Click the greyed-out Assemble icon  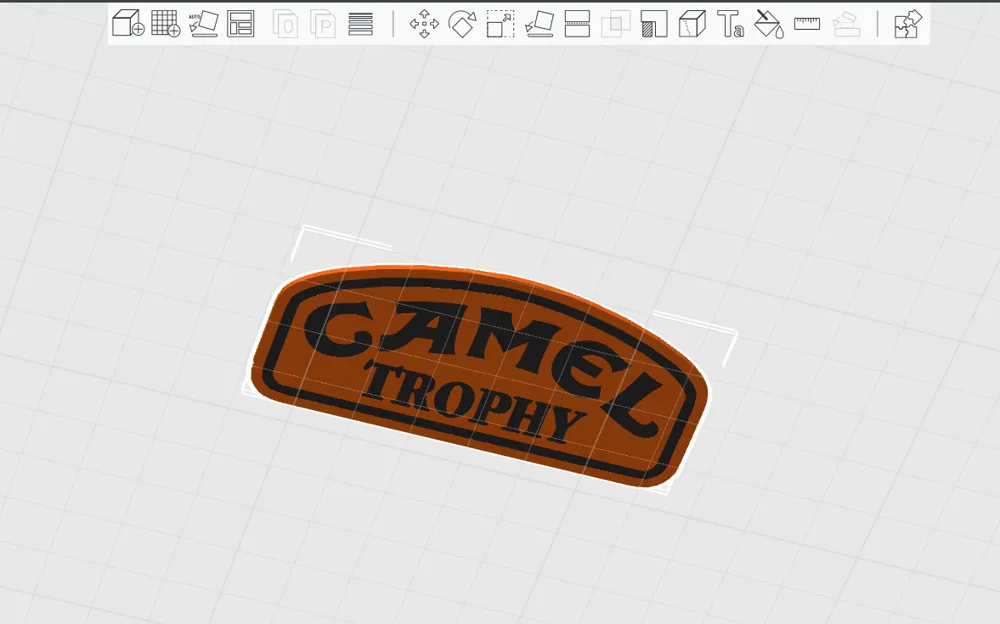[846, 24]
